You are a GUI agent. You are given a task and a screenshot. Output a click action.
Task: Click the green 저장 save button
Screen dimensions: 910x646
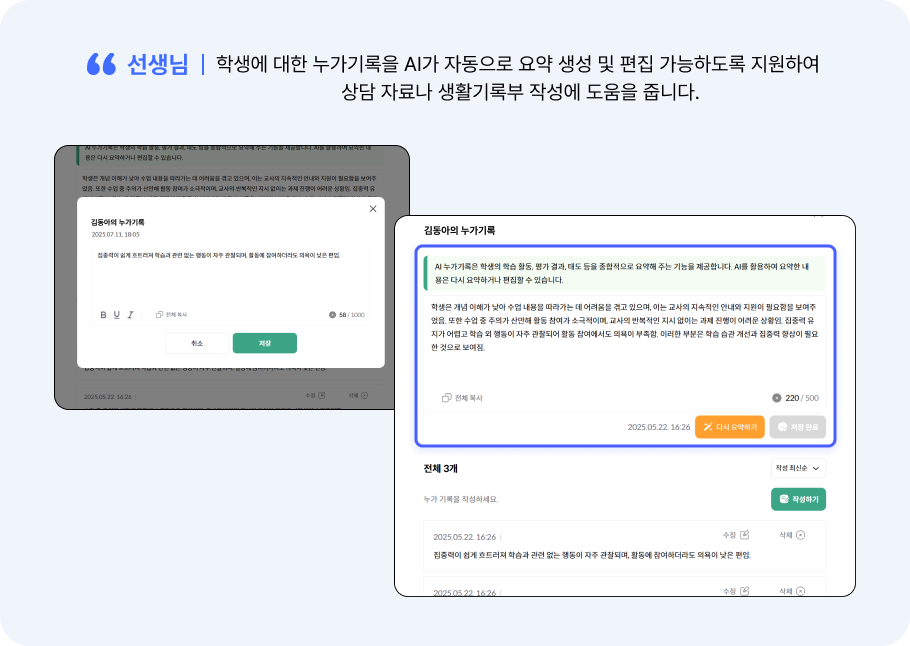(x=265, y=343)
